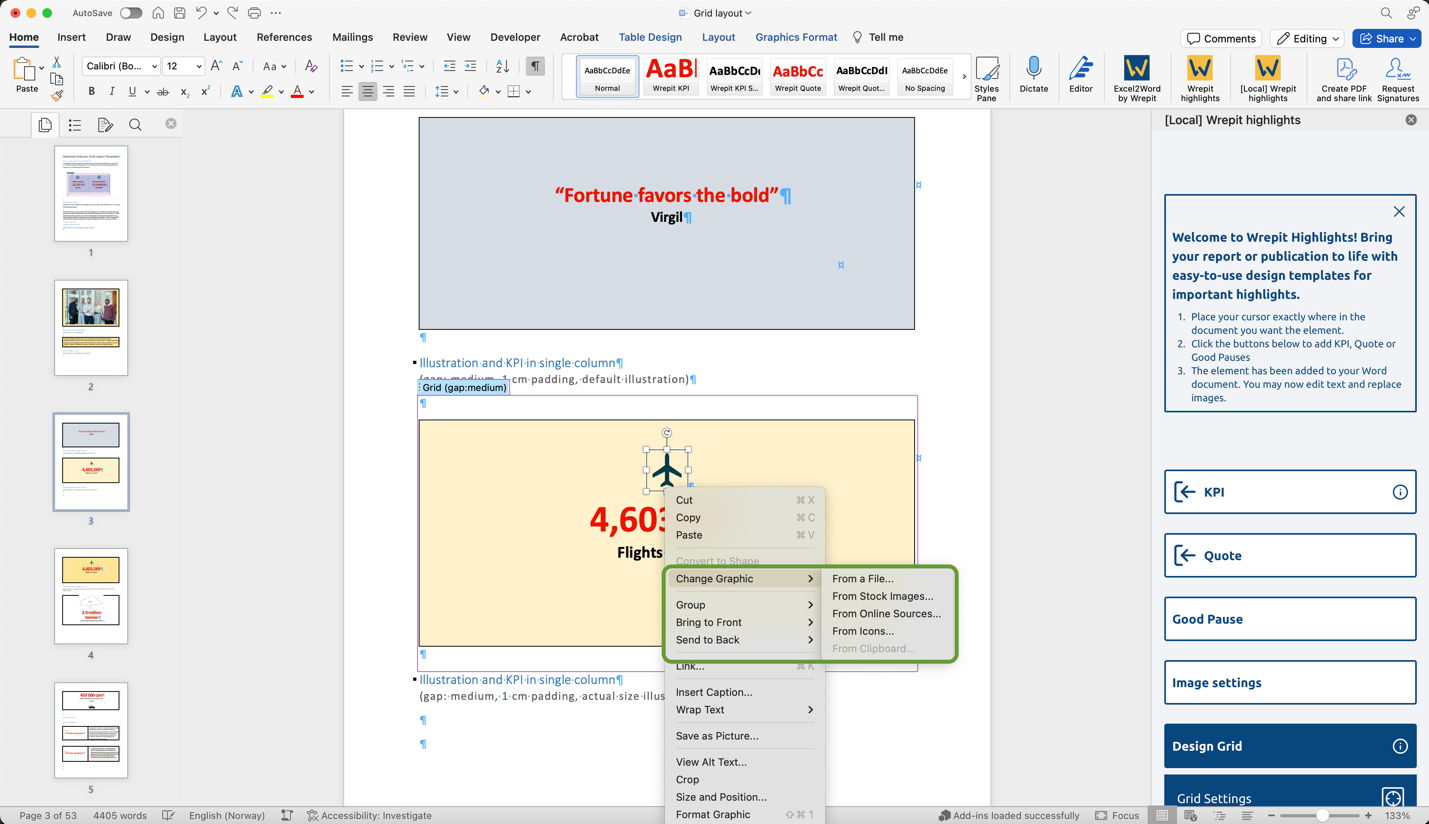This screenshot has height=824, width=1429.
Task: Open line spacing dropdown
Action: (x=446, y=92)
